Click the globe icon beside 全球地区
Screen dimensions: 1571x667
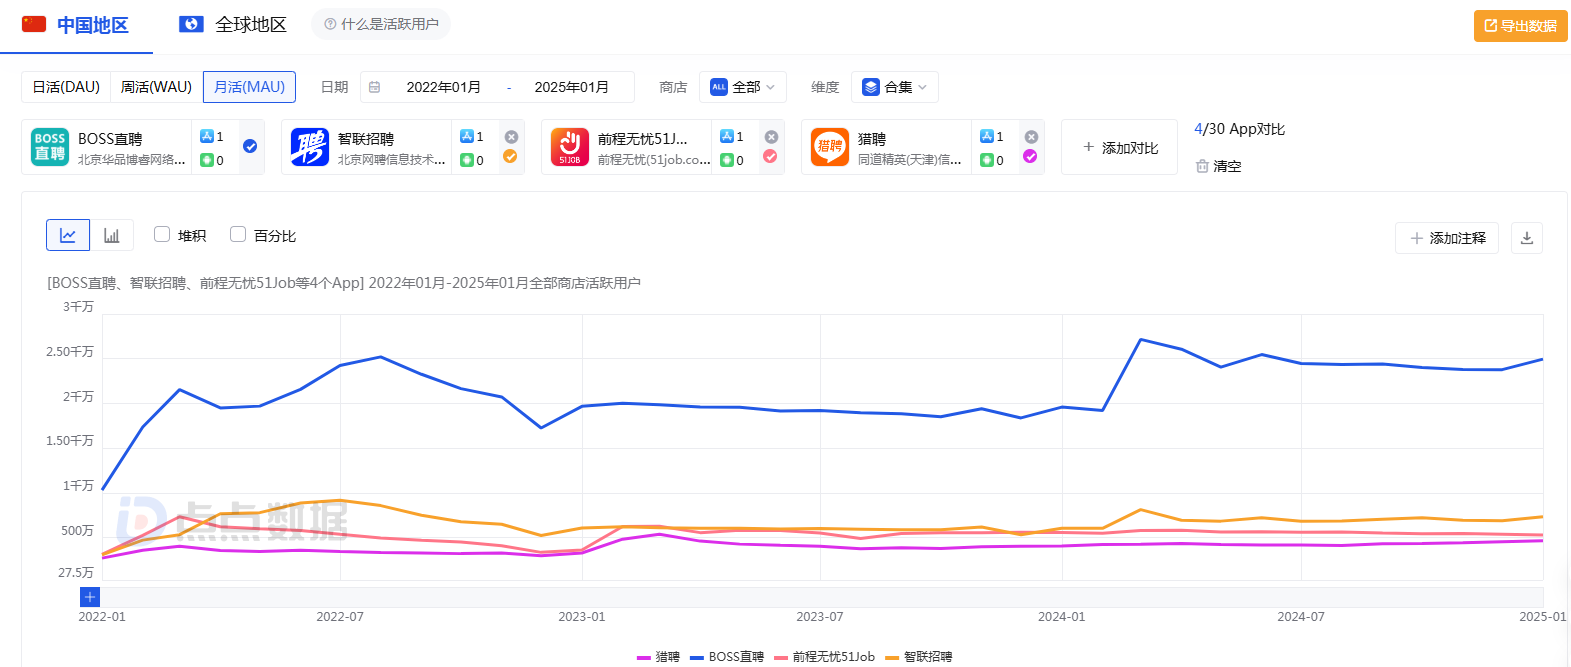pos(191,24)
